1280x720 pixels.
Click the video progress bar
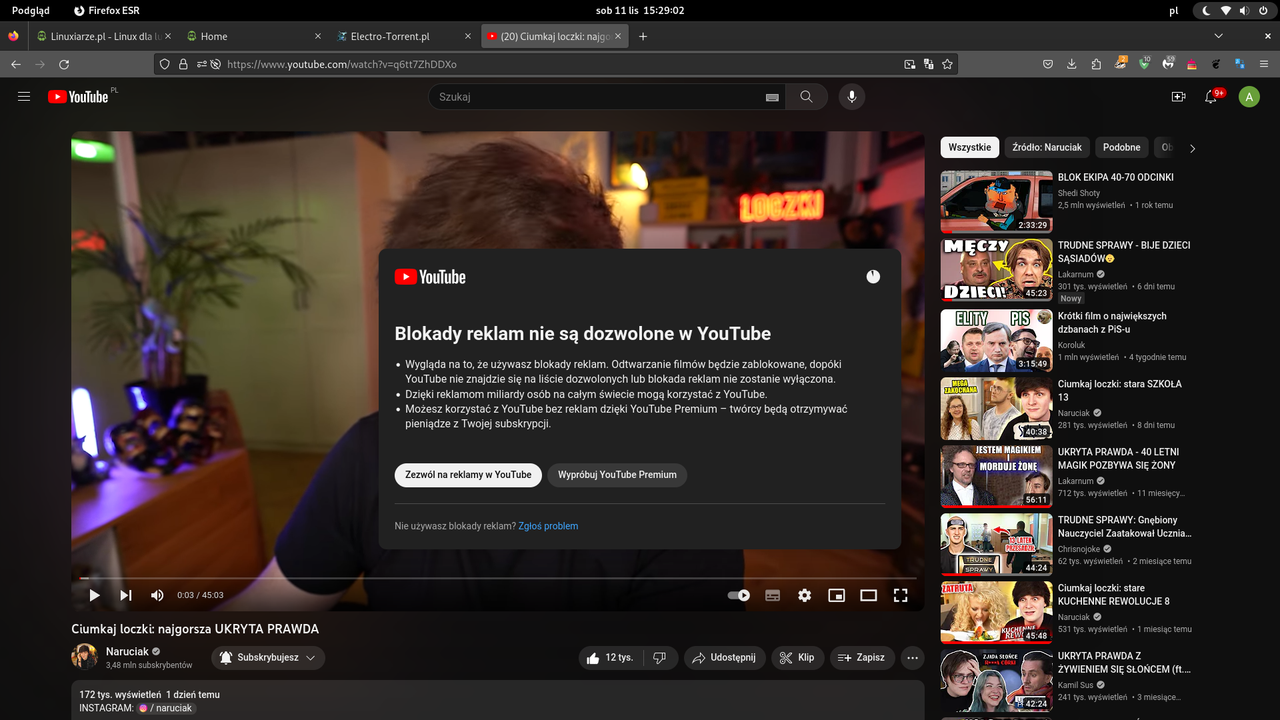(498, 578)
